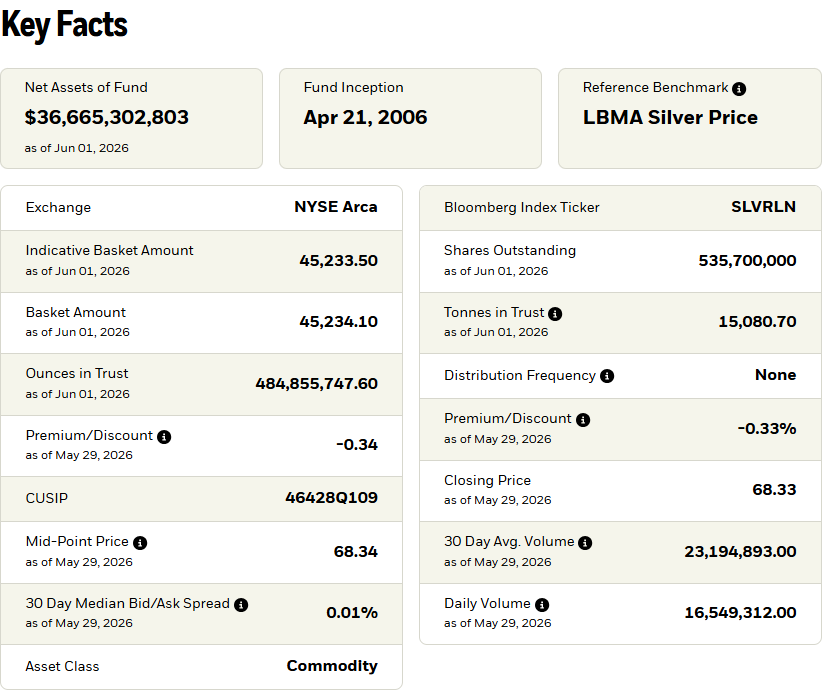Open 30 Day Median Bid/Ask Spread info

[241, 605]
